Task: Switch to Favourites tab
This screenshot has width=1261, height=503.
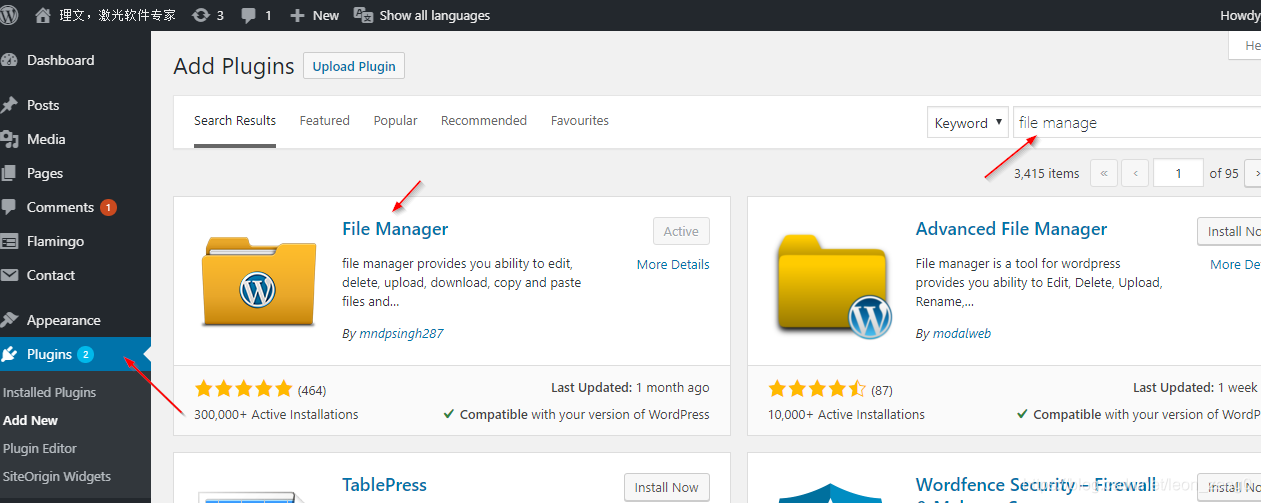Action: pyautogui.click(x=580, y=120)
